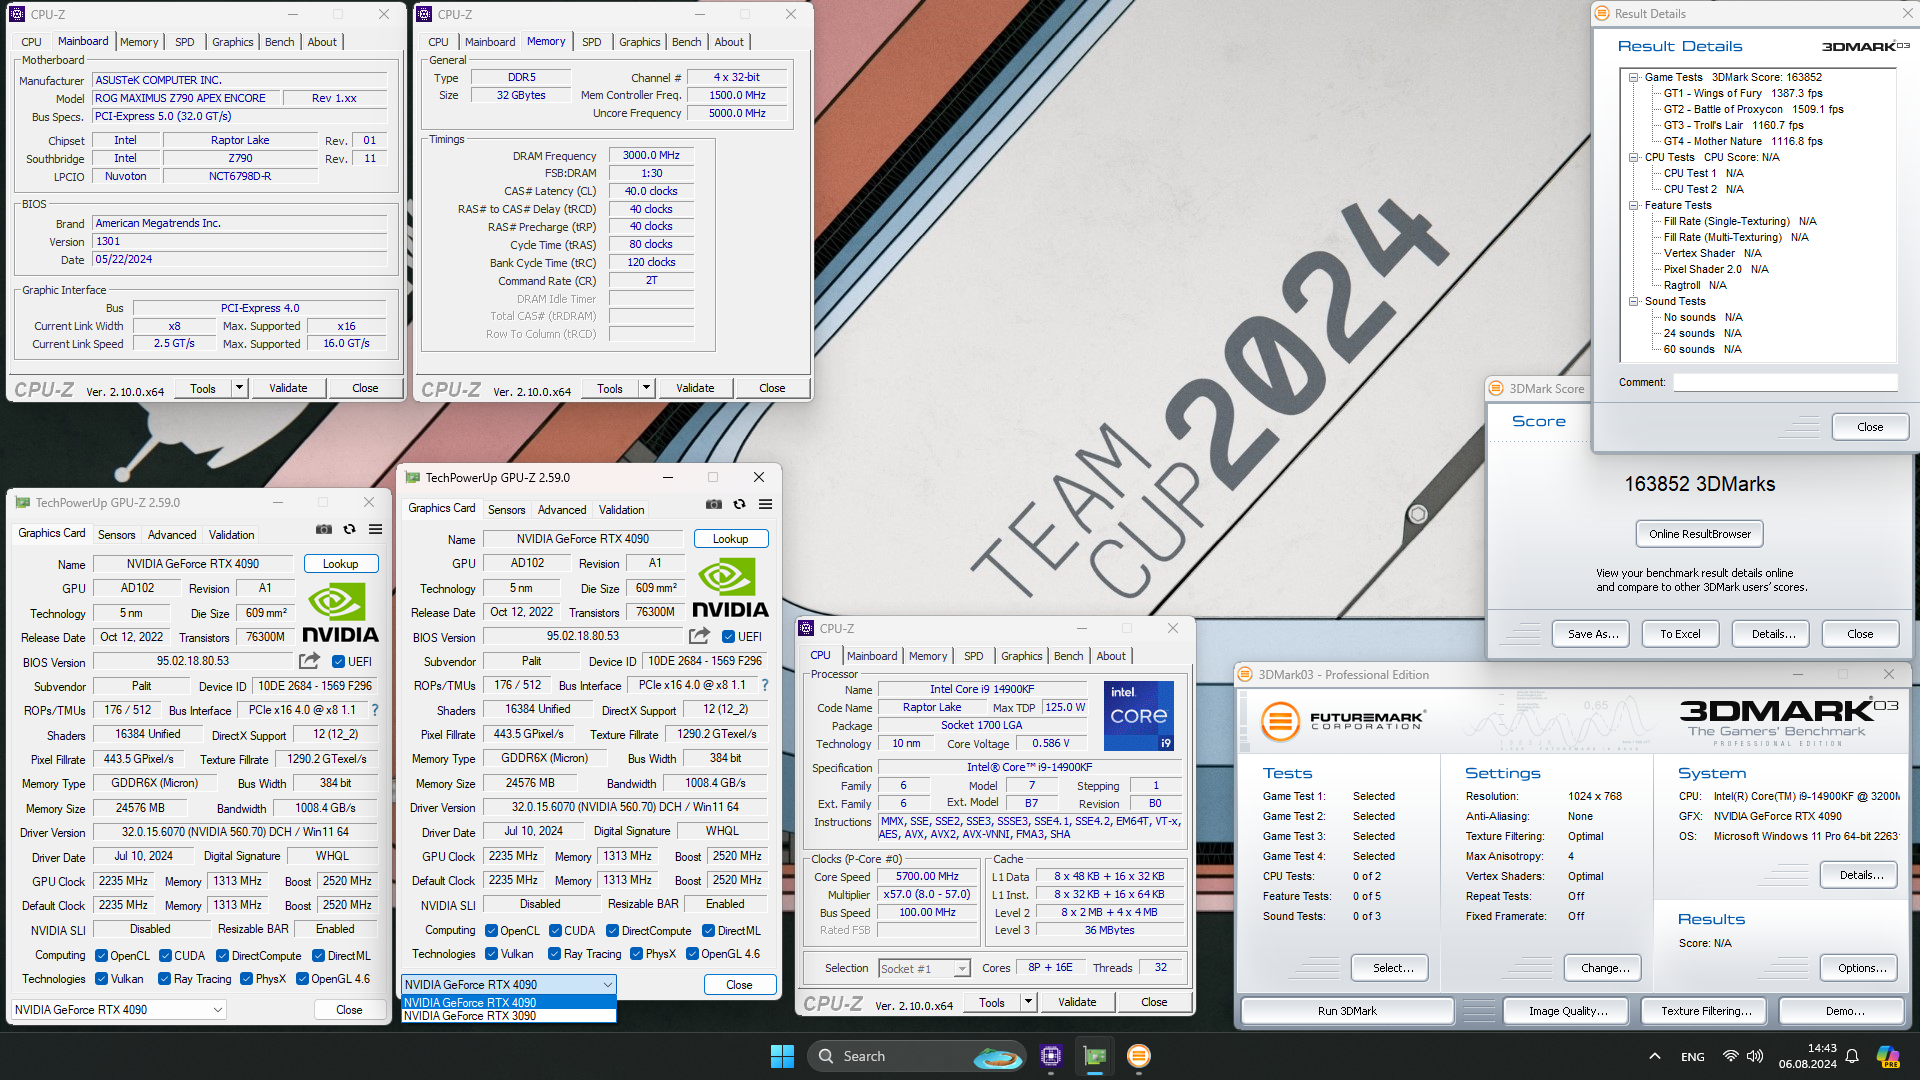Viewport: 1920px width, 1080px height.
Task: Click the BIOS export share icon in the left GPU-Z window
Action: coord(309,661)
